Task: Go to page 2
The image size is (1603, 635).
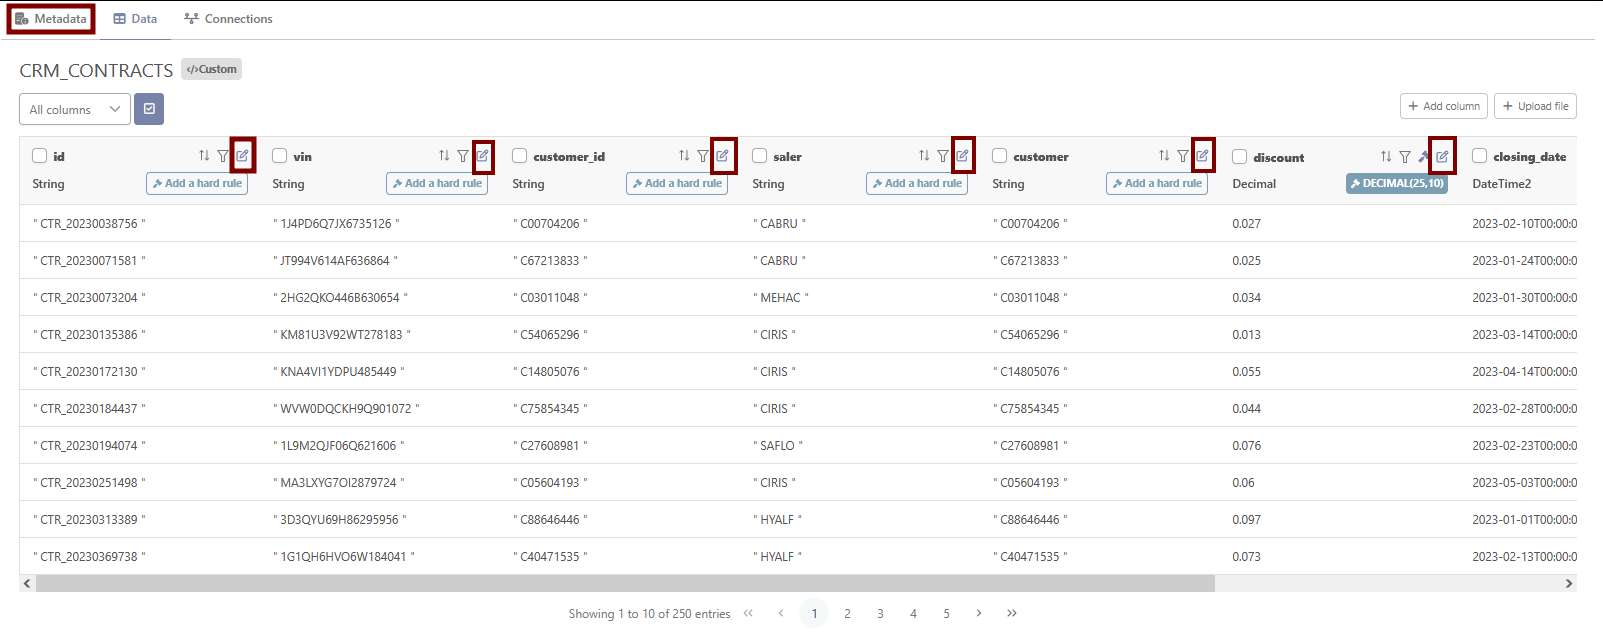Action: tap(847, 613)
